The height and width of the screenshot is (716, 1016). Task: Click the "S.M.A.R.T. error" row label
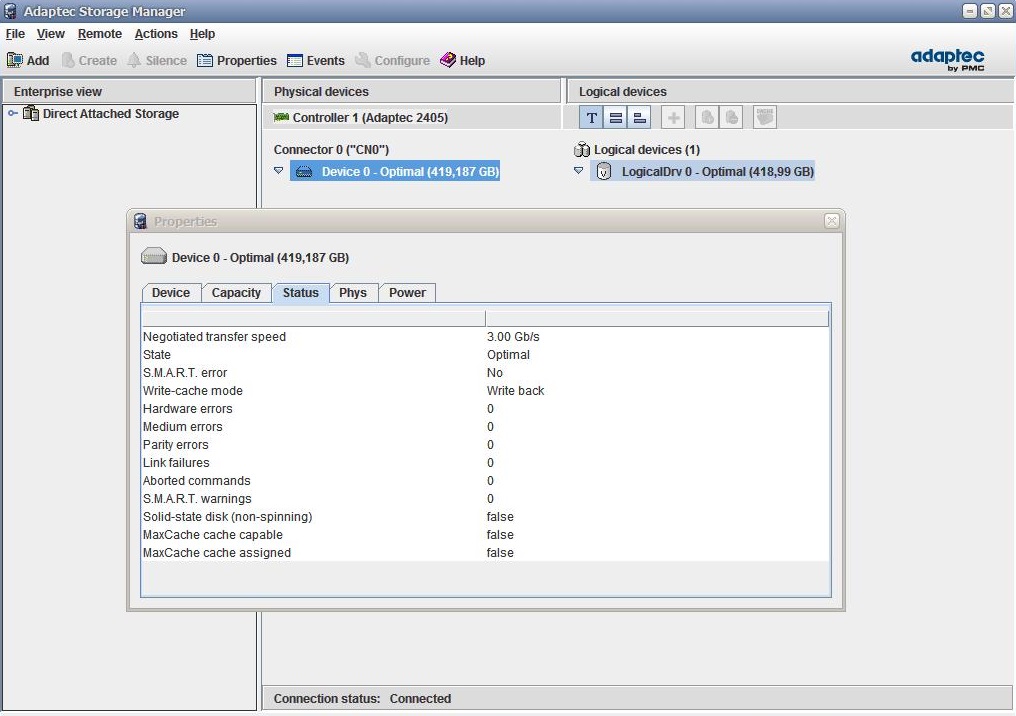(185, 373)
